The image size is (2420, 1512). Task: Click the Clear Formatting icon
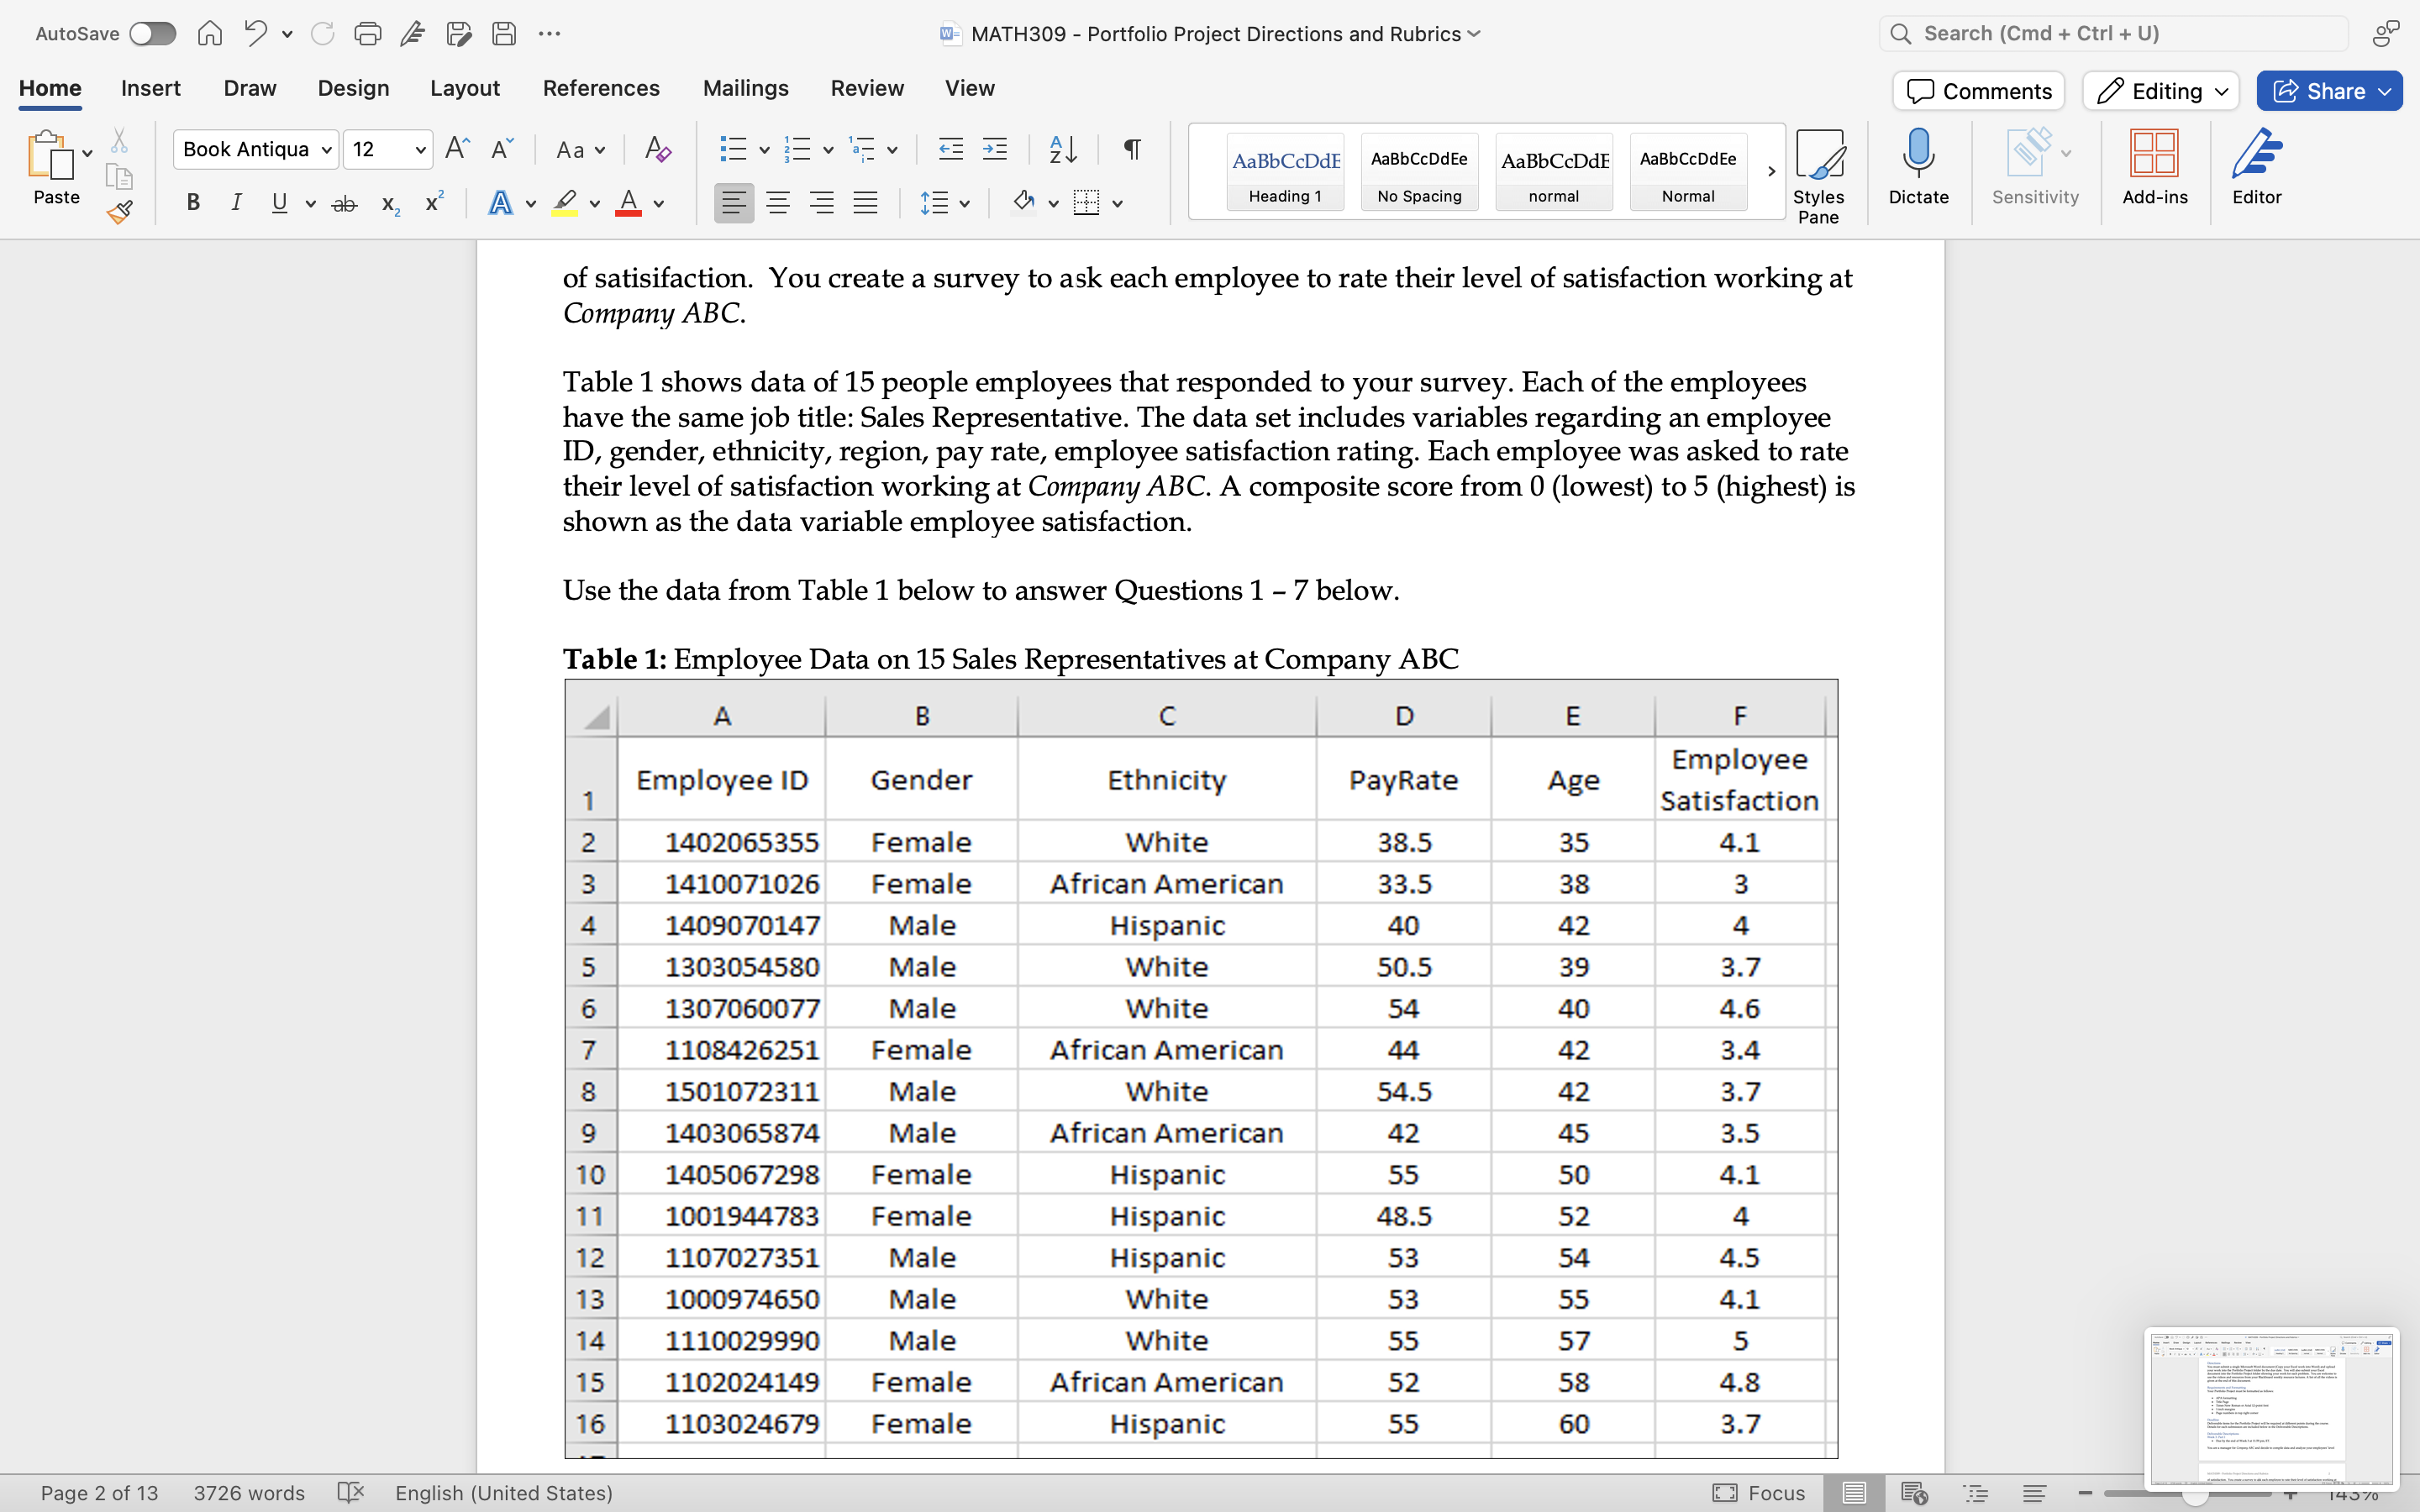tap(657, 150)
